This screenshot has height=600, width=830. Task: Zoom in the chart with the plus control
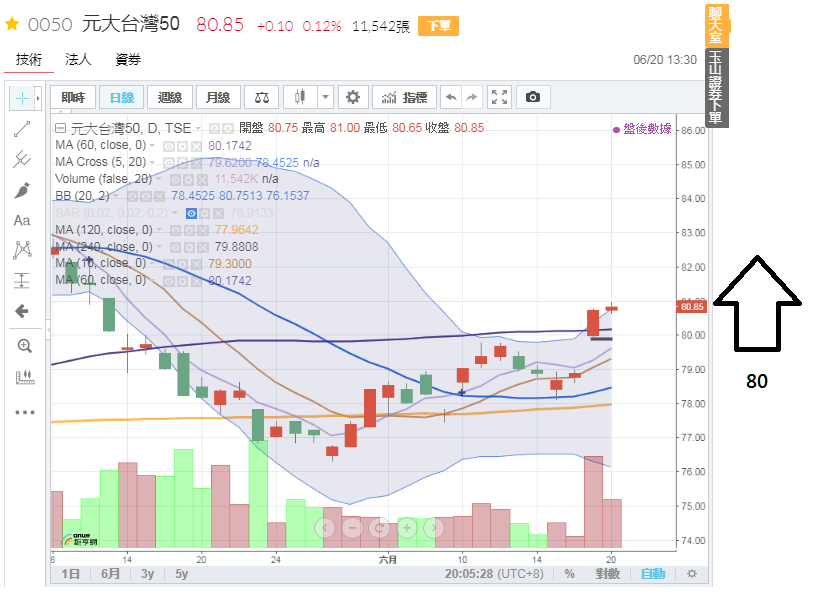pyautogui.click(x=407, y=527)
